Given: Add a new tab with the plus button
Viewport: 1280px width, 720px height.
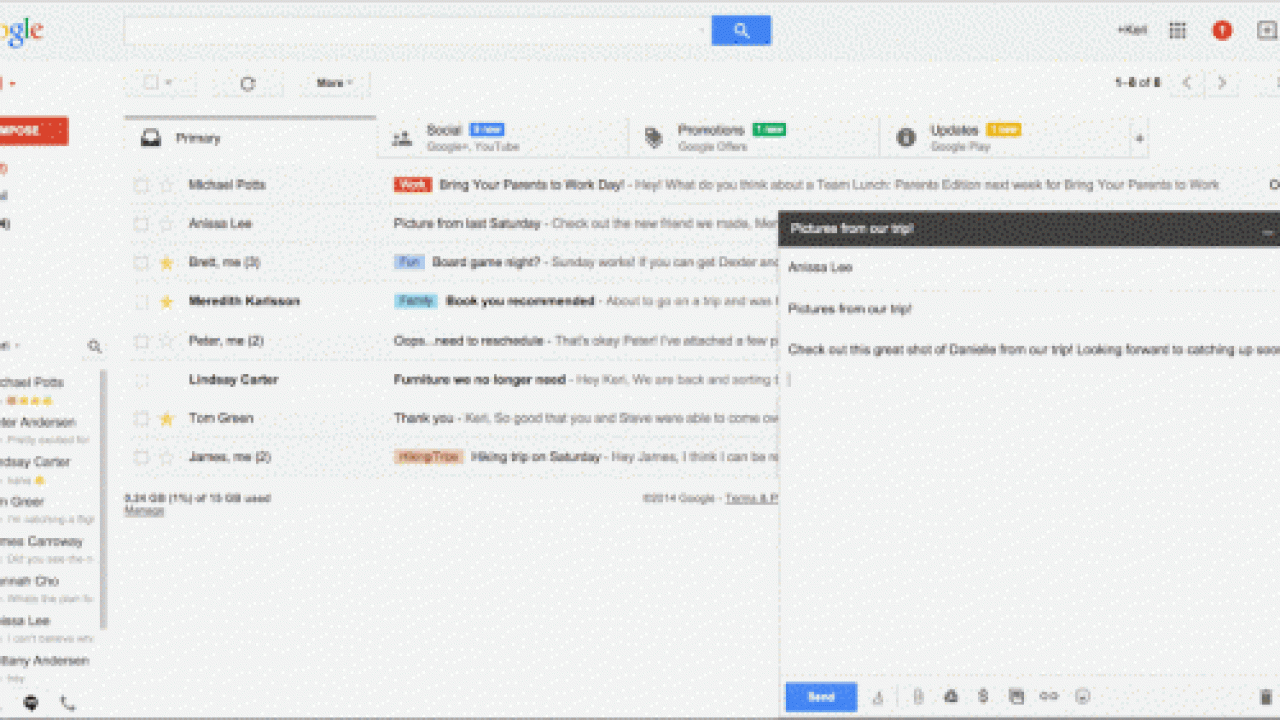Looking at the screenshot, I should coord(1139,138).
